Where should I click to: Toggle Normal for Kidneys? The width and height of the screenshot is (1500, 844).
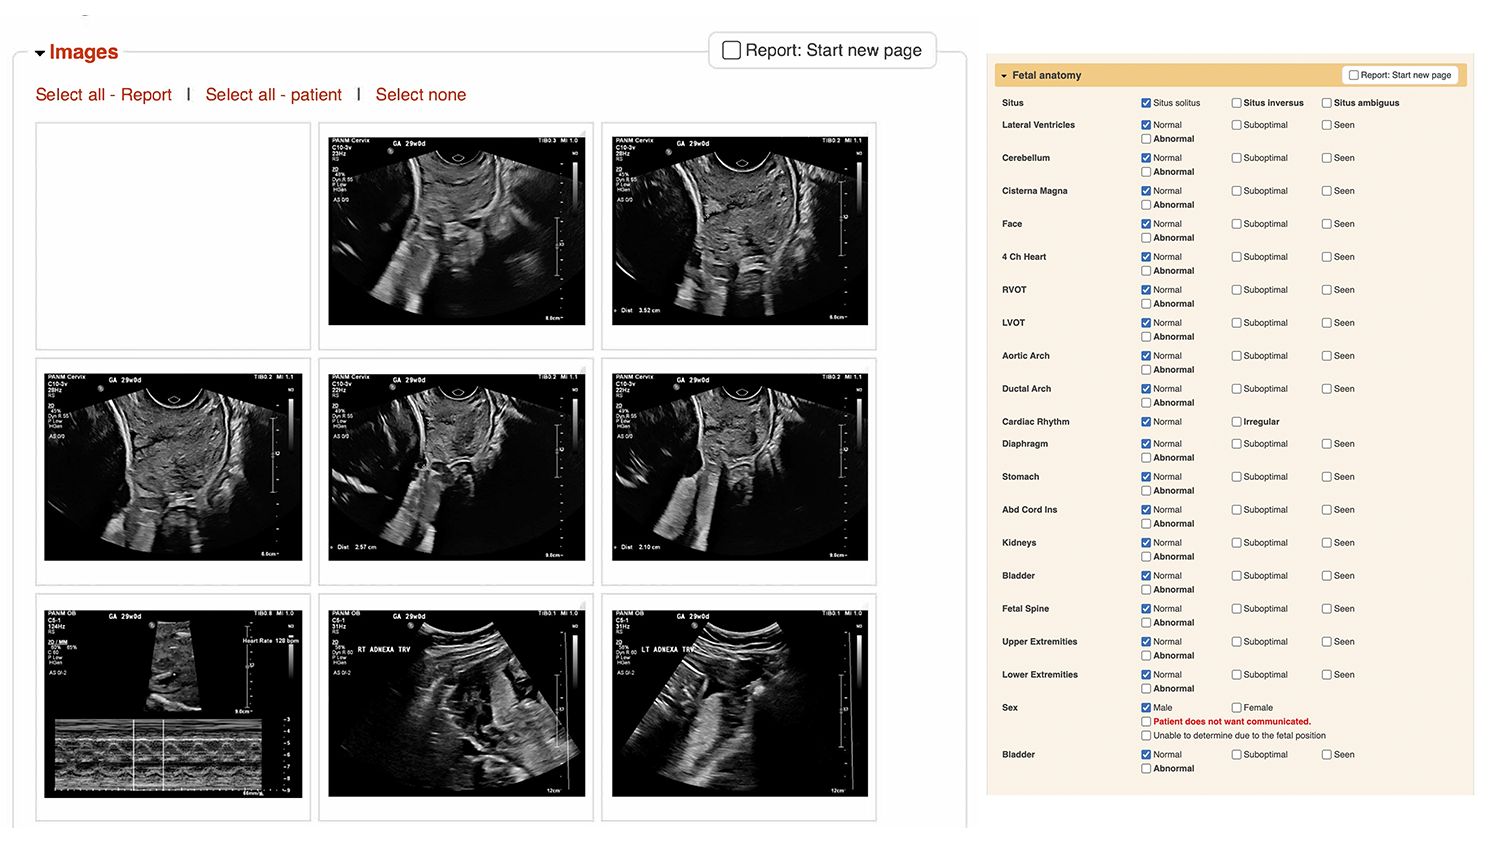(x=1146, y=543)
